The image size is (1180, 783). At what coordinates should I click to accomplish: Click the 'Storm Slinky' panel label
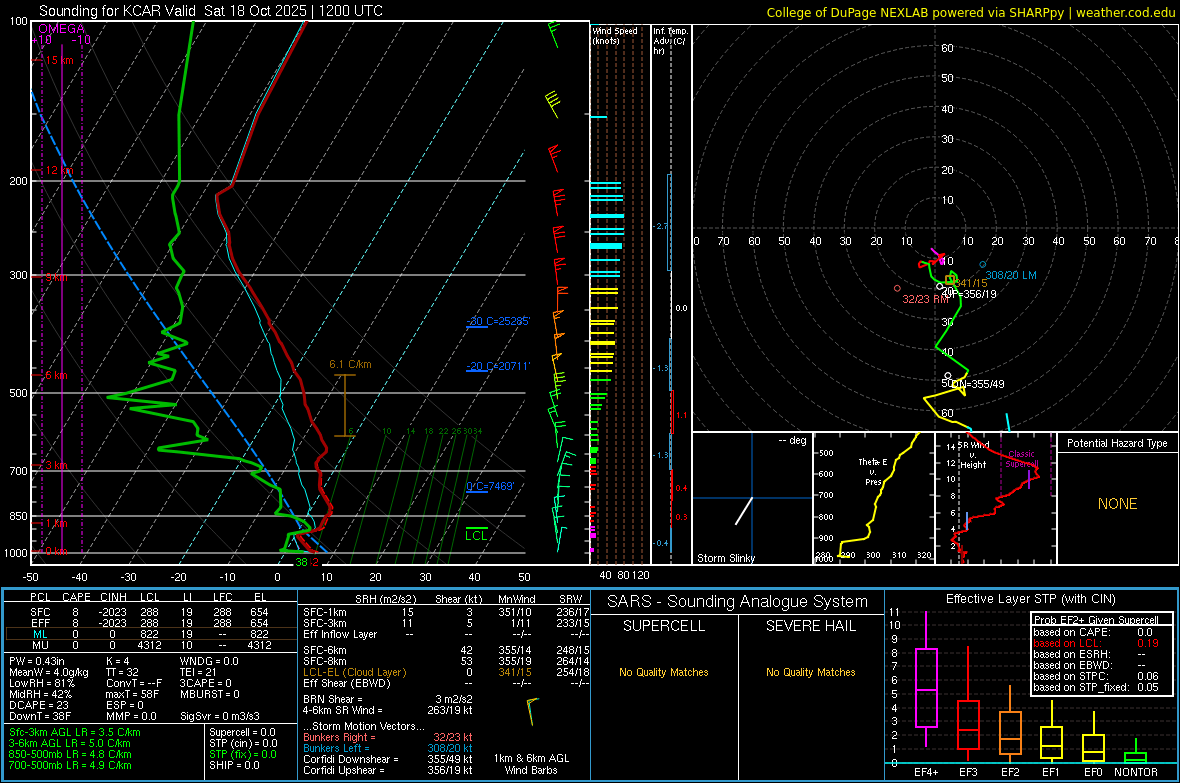click(725, 558)
